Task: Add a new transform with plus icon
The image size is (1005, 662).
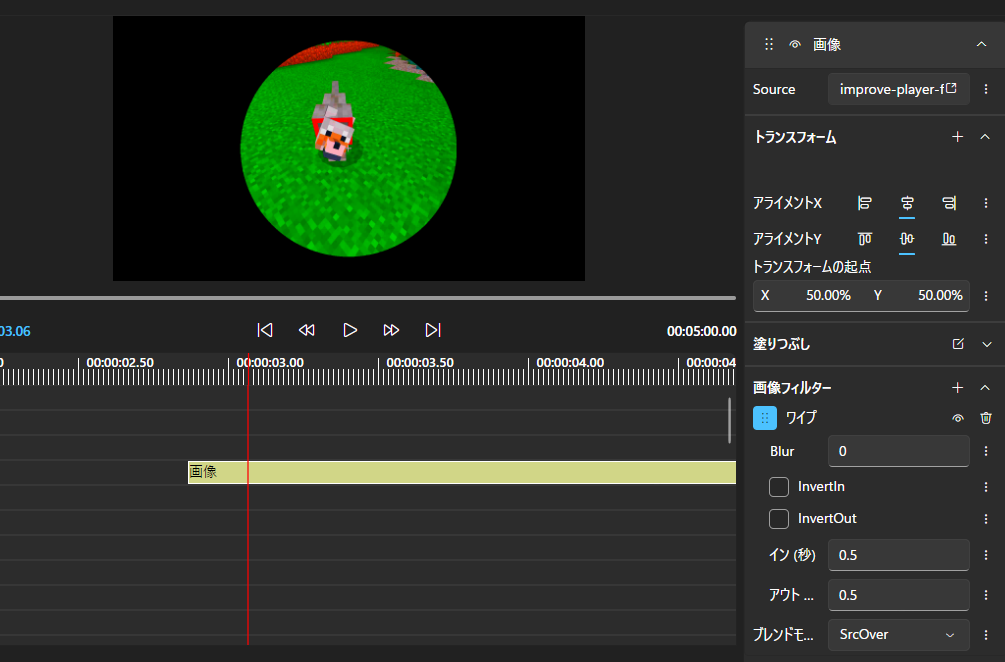Action: pos(957,137)
